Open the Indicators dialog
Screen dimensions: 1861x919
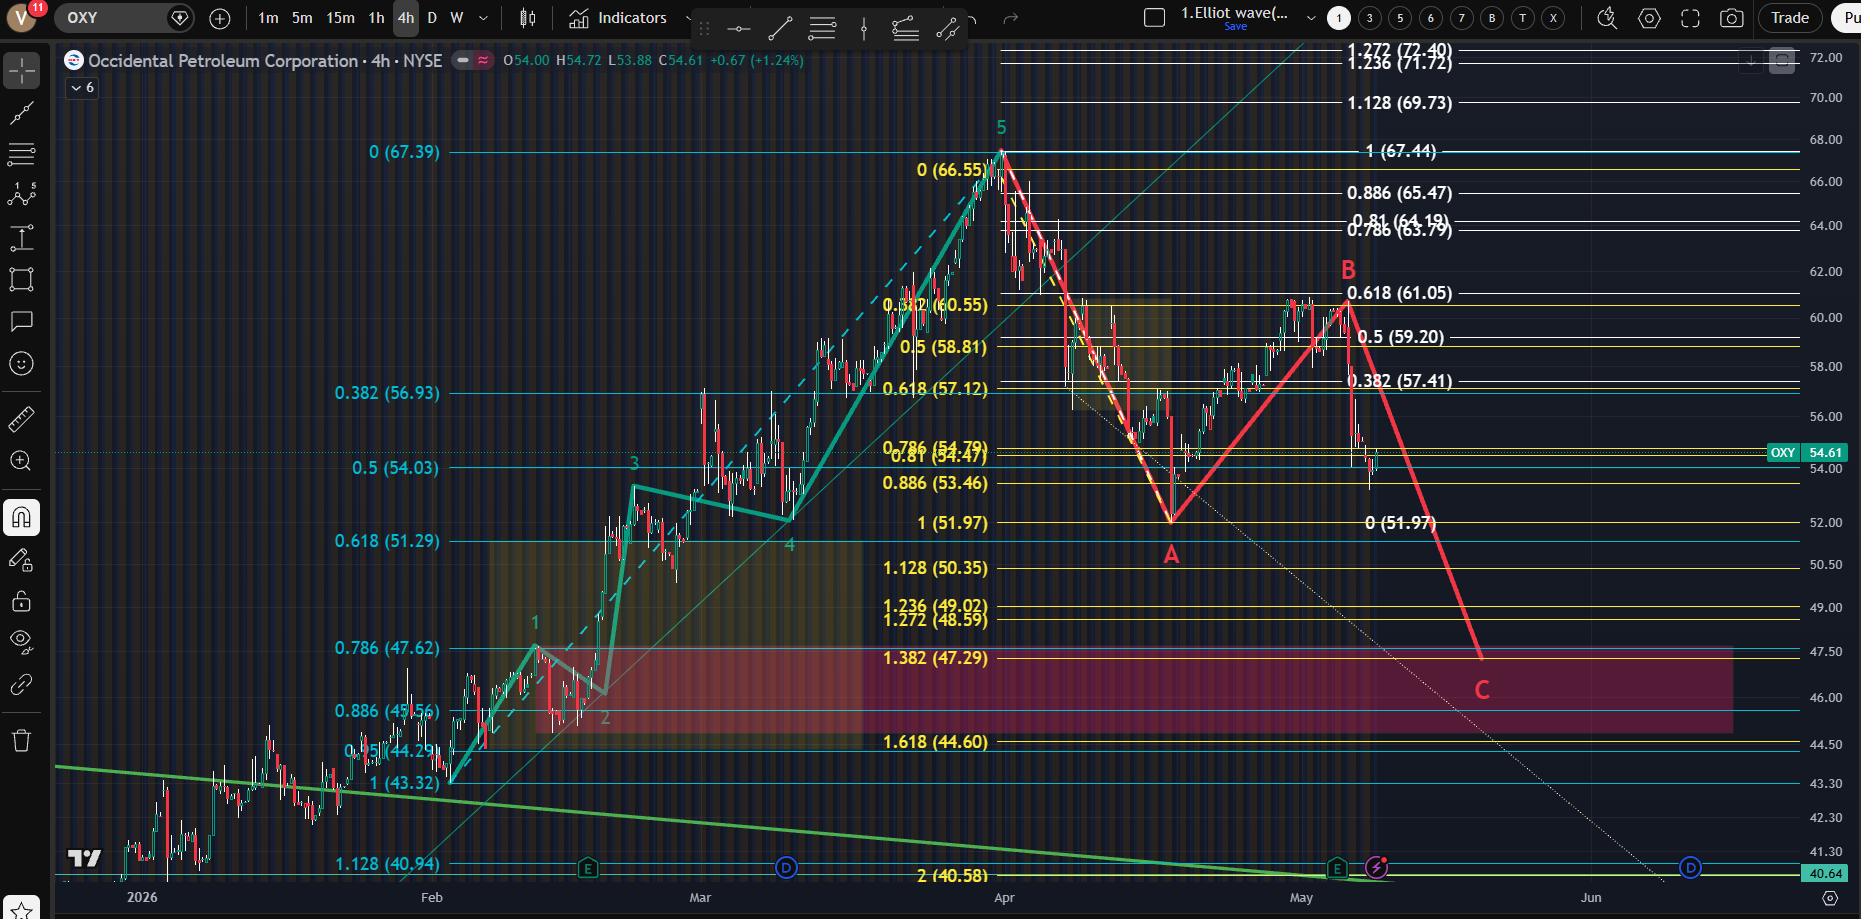pos(618,18)
